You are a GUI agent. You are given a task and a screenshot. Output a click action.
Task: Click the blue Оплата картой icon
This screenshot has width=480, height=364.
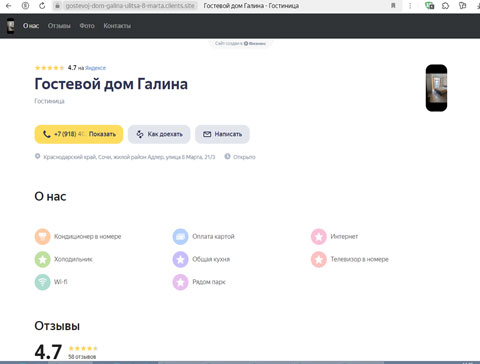(x=180, y=237)
